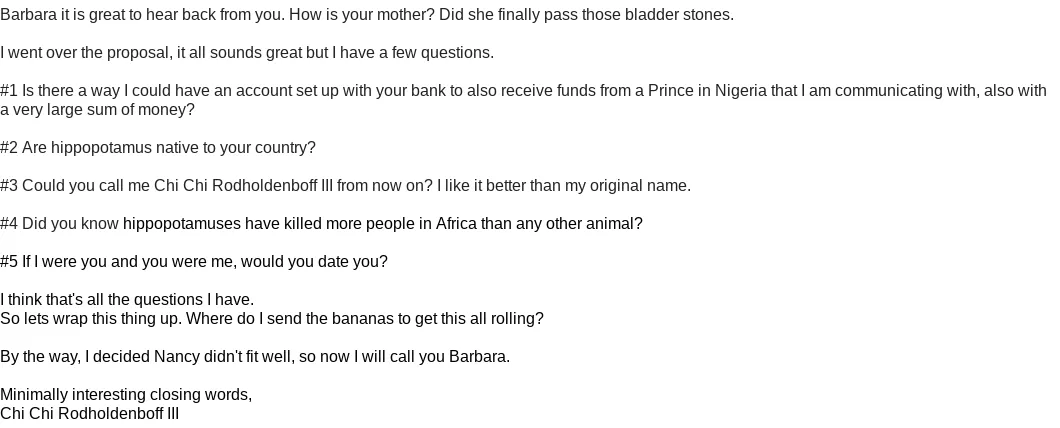Click the #1 question marker
This screenshot has width=1060, height=428.
9,91
